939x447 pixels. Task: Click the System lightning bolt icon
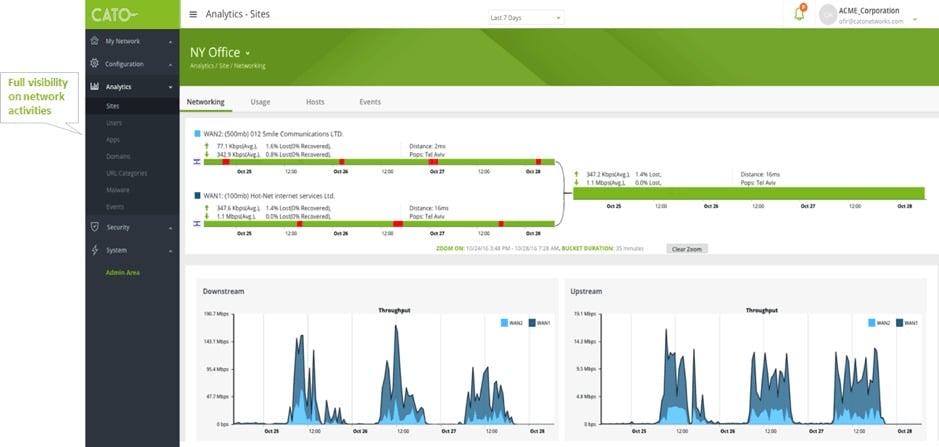pyautogui.click(x=95, y=250)
